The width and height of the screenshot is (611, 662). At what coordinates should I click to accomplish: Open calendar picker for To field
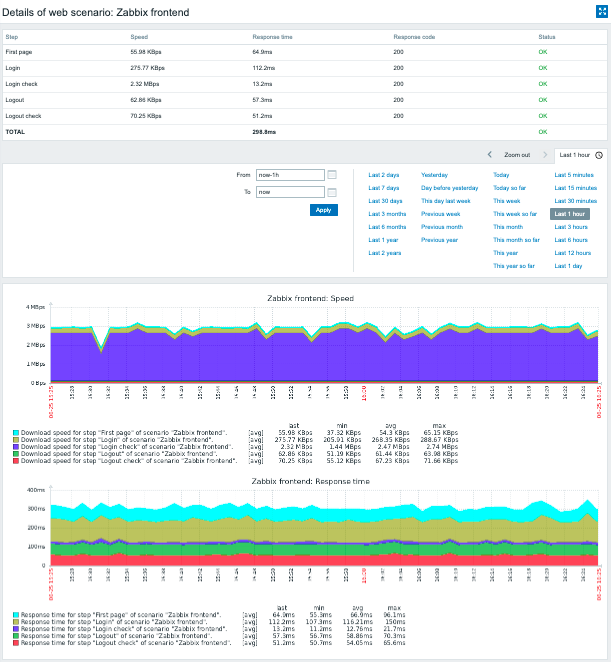coord(332,192)
